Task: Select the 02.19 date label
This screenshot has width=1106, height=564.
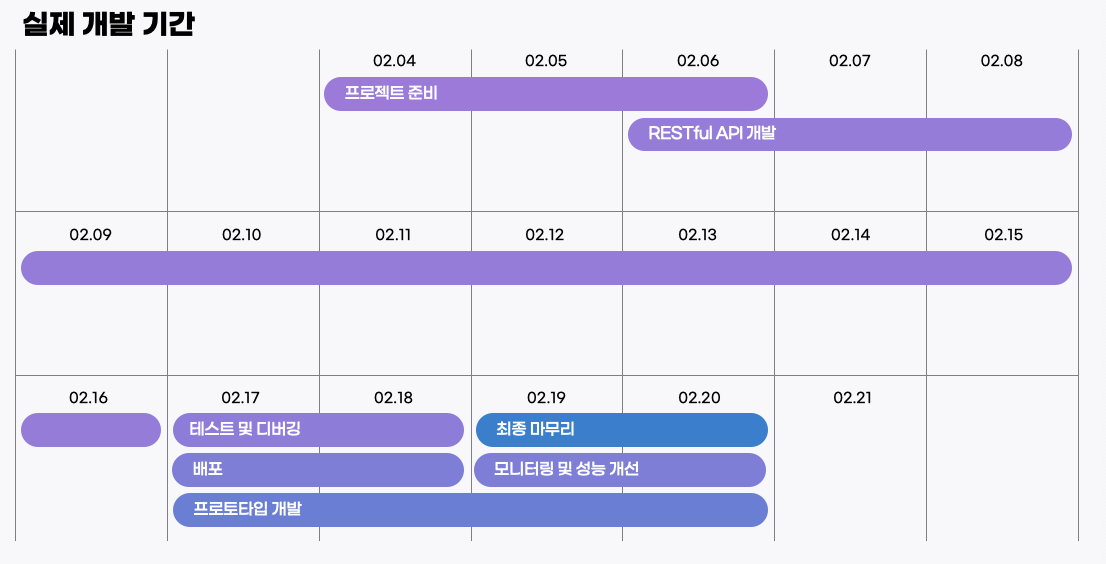Action: pos(546,398)
